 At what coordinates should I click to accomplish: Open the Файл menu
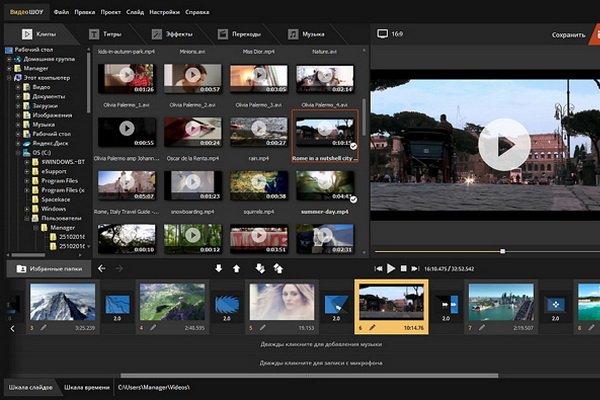(x=62, y=12)
